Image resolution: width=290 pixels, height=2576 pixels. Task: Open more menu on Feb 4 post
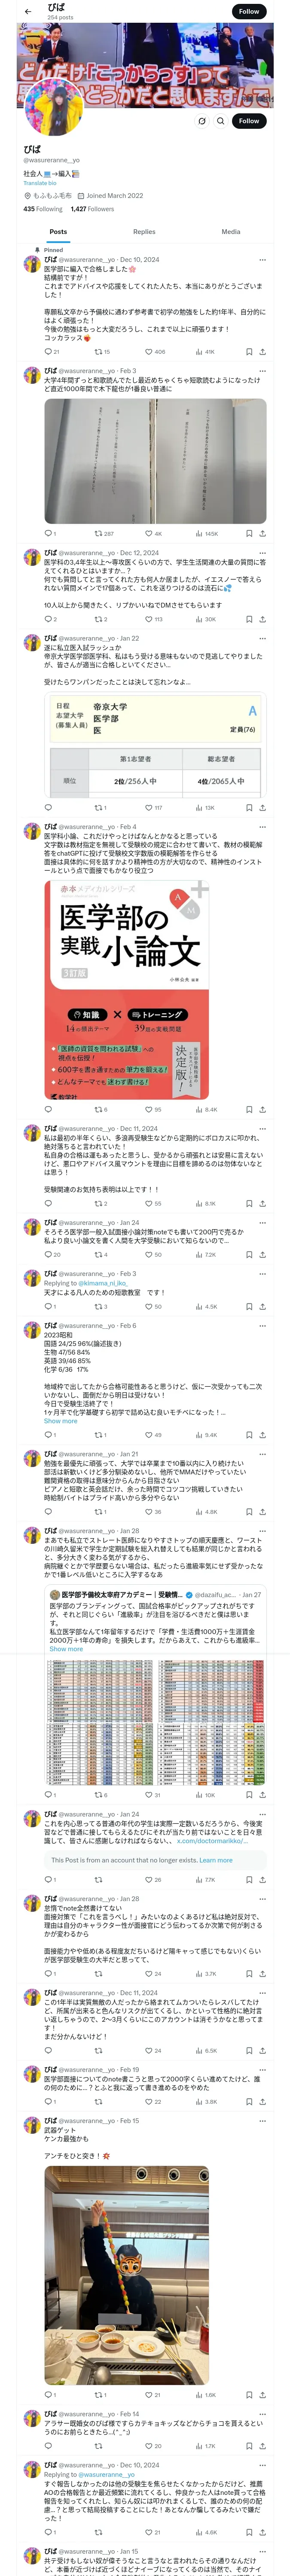click(262, 827)
